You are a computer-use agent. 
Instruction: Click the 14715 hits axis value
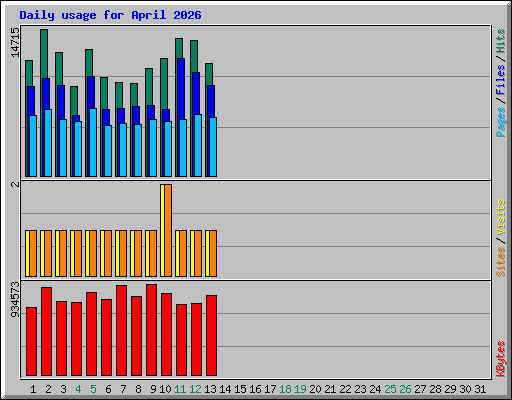point(15,42)
